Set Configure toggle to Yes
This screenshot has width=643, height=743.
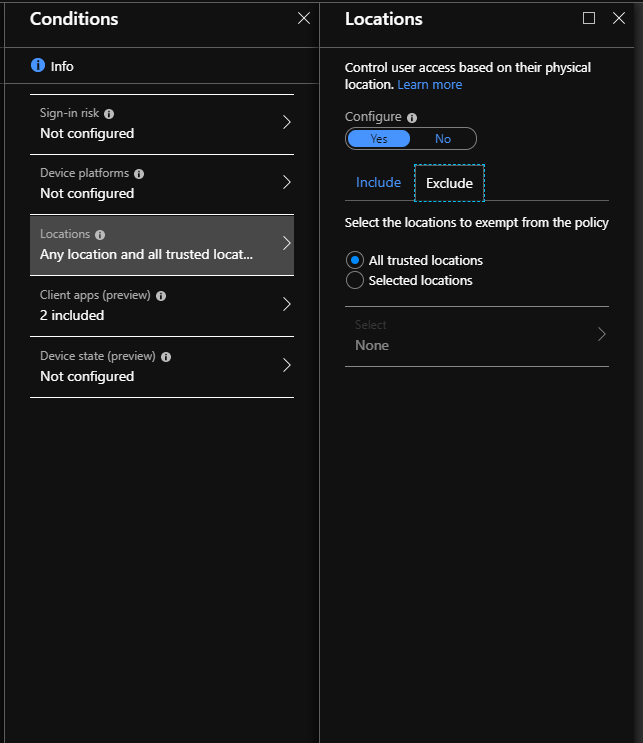point(379,139)
